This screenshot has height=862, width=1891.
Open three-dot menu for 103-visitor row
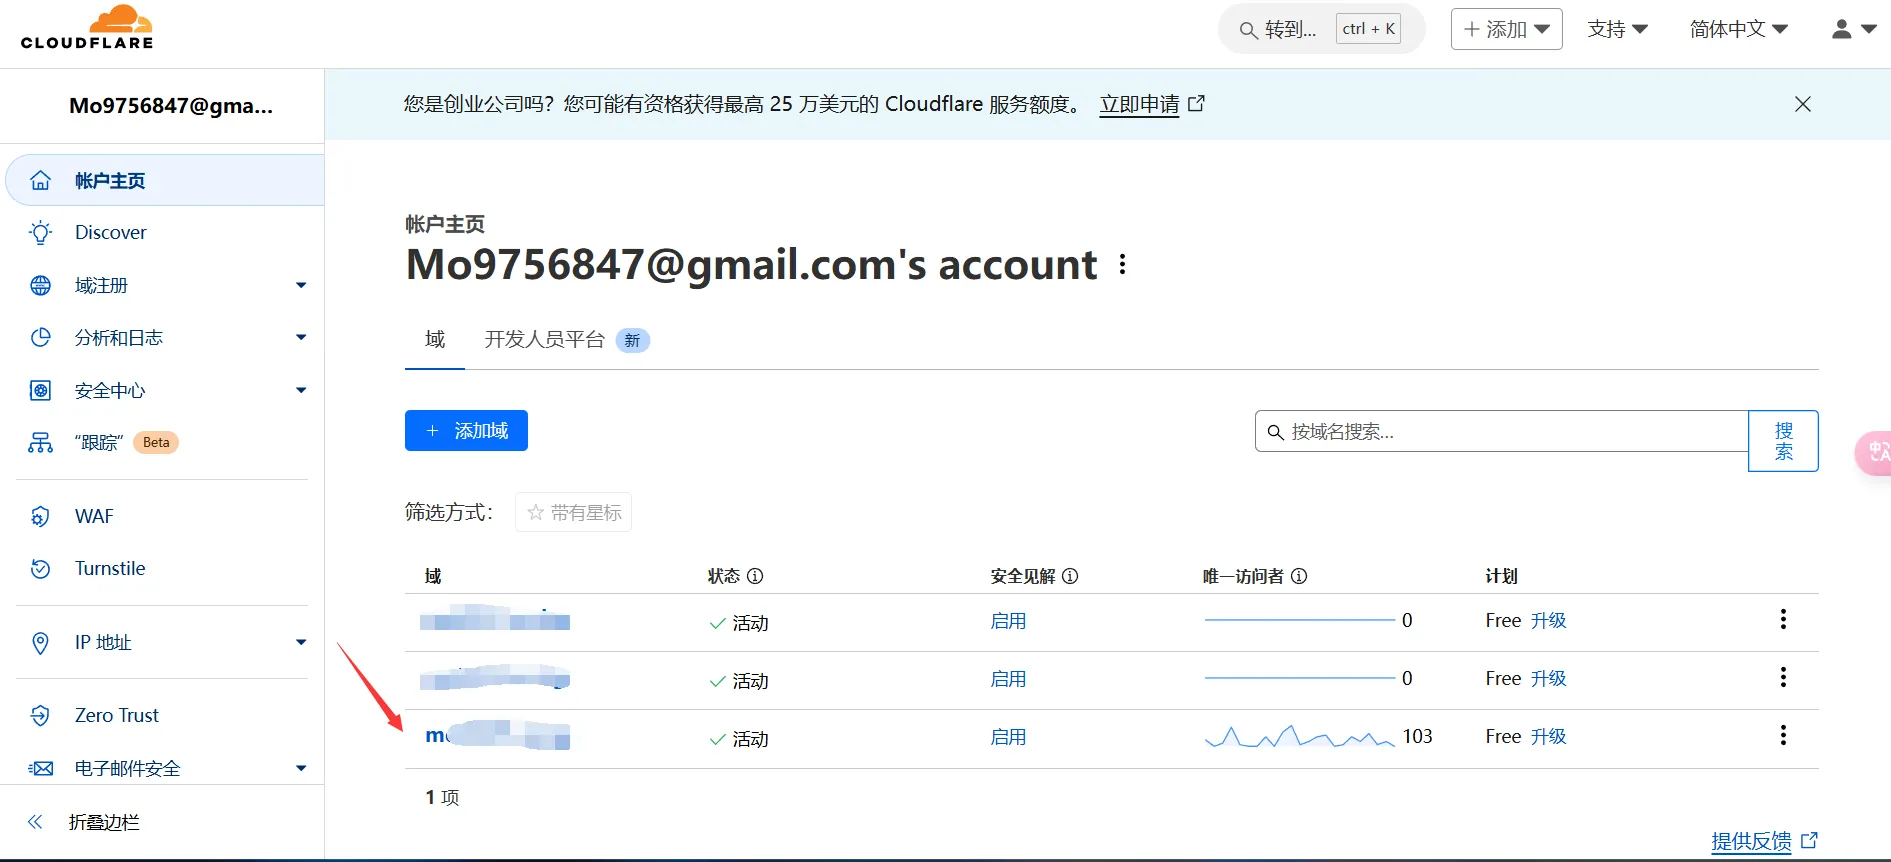point(1783,735)
